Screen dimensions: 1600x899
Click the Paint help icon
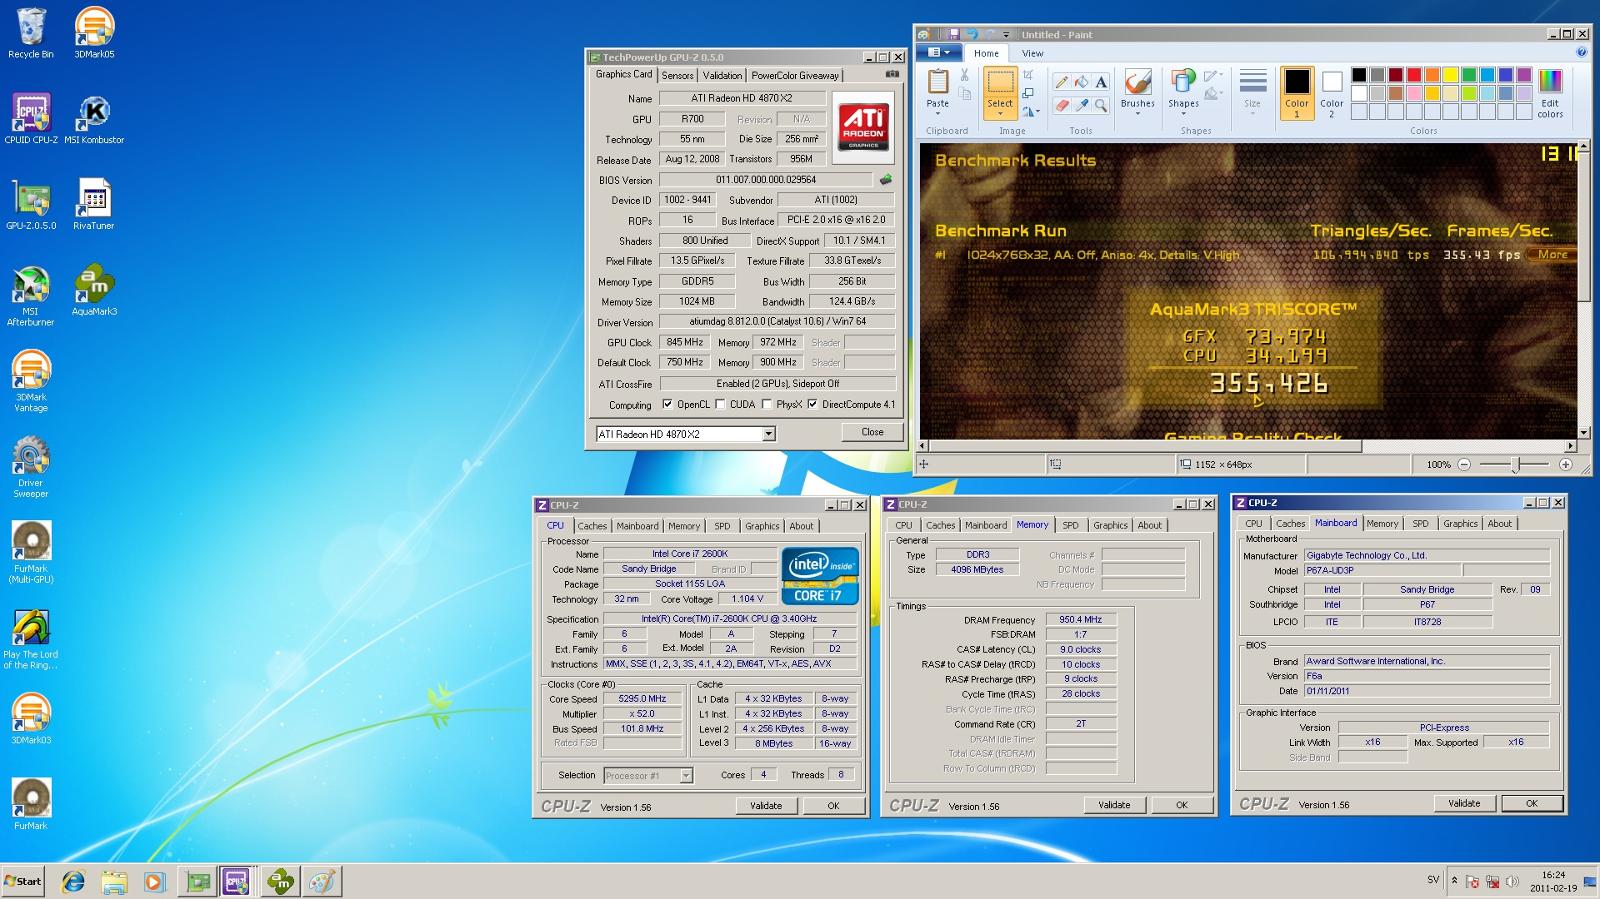click(1581, 53)
